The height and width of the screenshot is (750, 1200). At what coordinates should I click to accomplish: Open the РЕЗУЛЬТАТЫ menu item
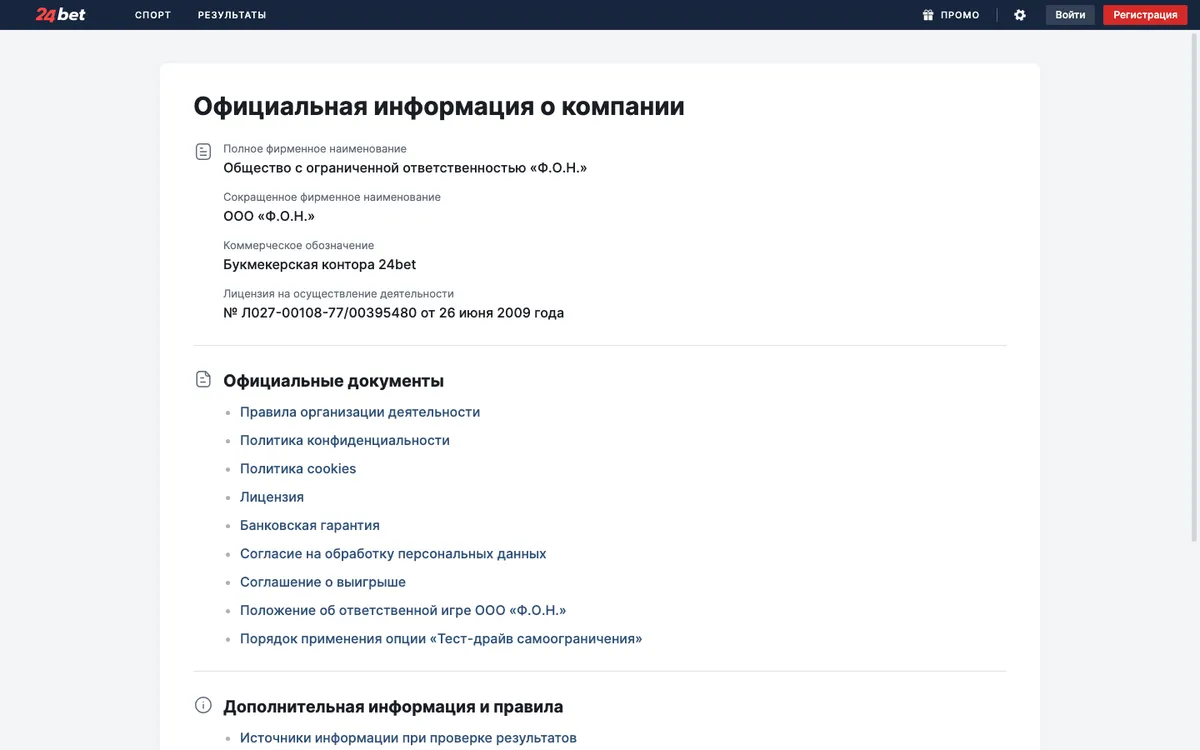tap(232, 15)
